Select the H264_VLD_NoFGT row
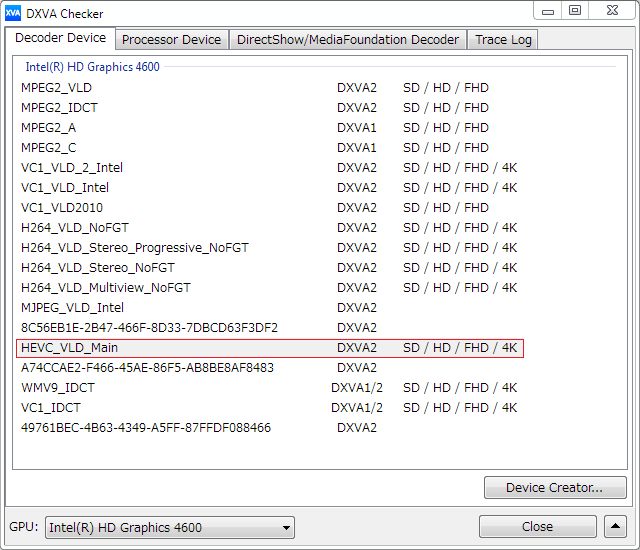The image size is (640, 550). coord(269,228)
